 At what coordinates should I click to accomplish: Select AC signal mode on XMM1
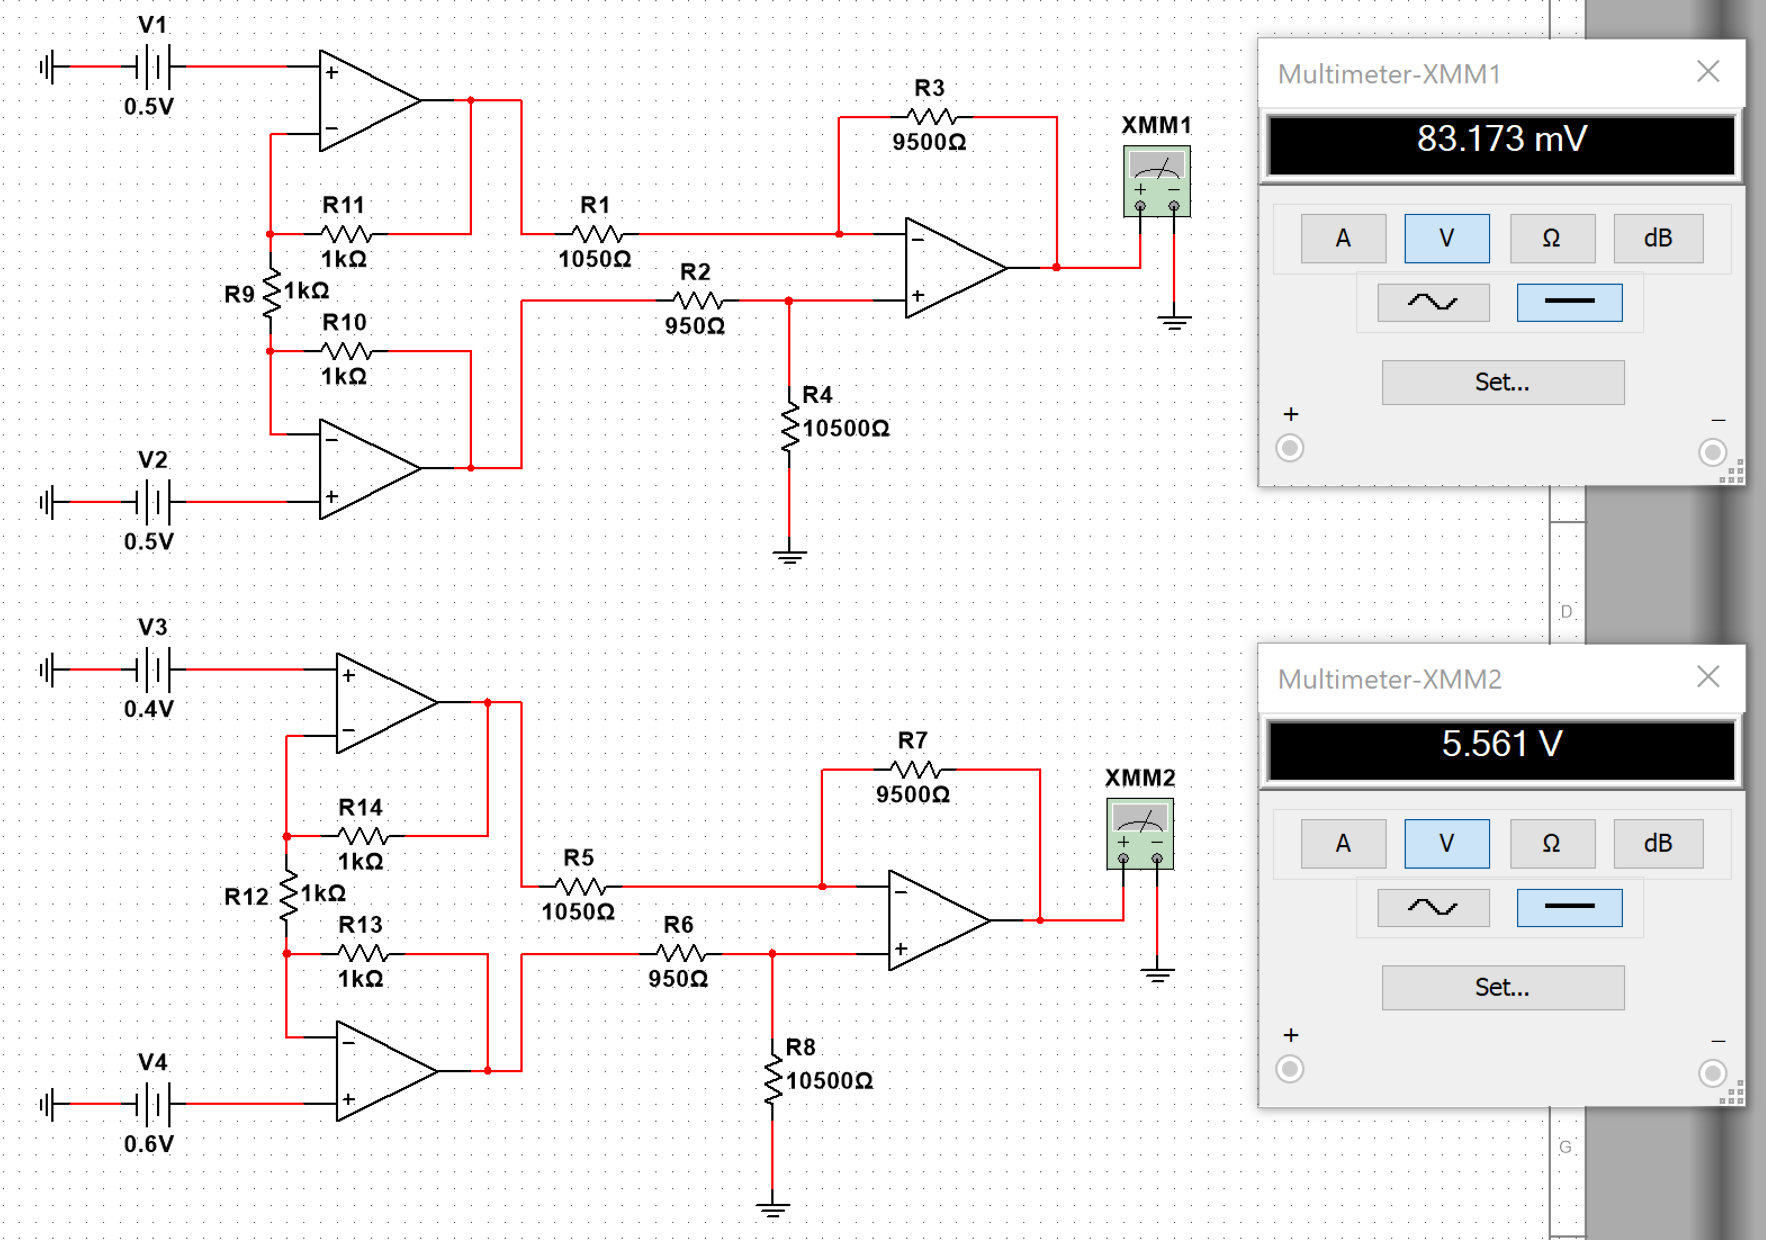point(1432,302)
